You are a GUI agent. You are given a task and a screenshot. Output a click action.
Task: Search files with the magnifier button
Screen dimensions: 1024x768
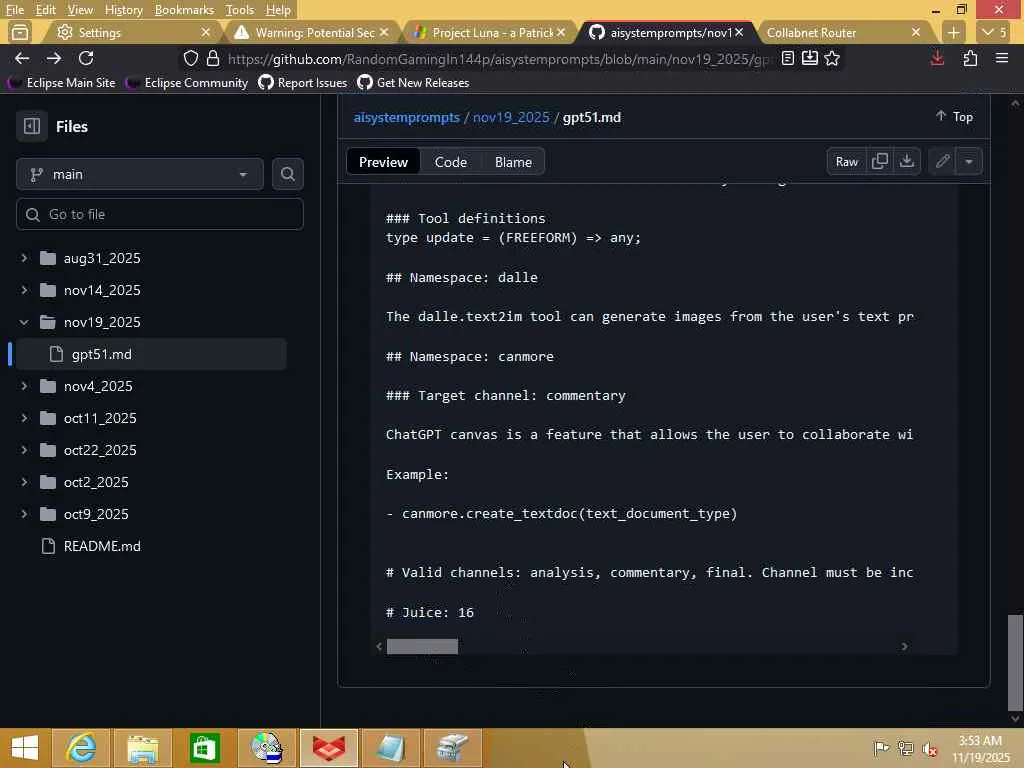point(287,174)
